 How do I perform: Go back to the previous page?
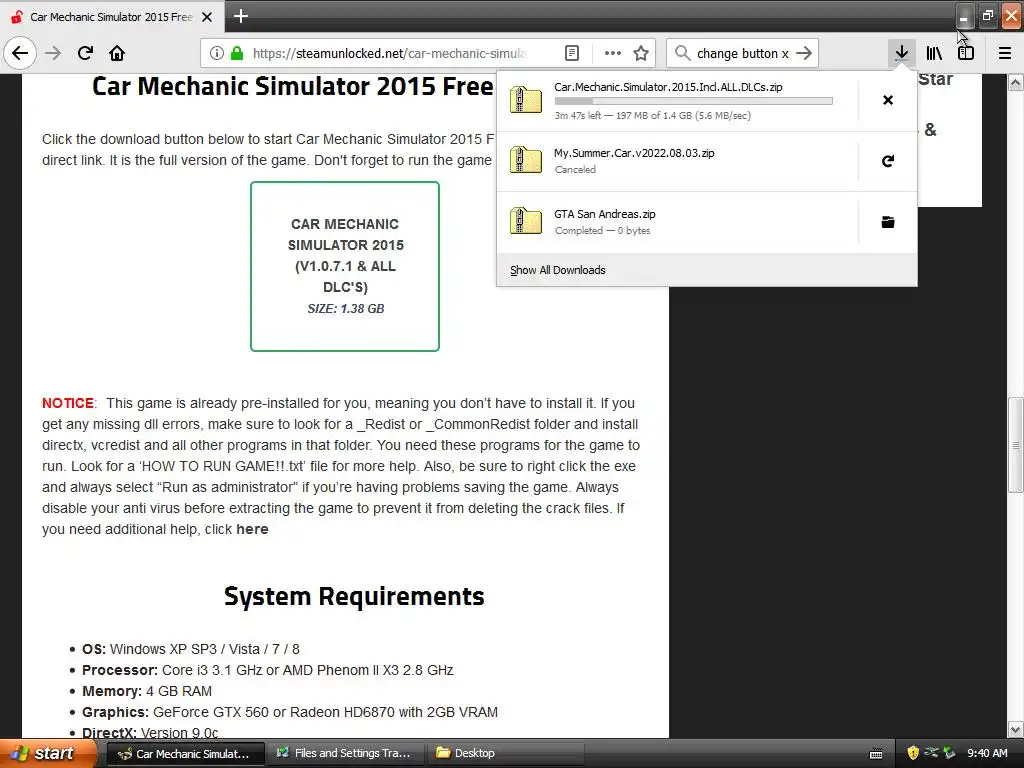(20, 53)
